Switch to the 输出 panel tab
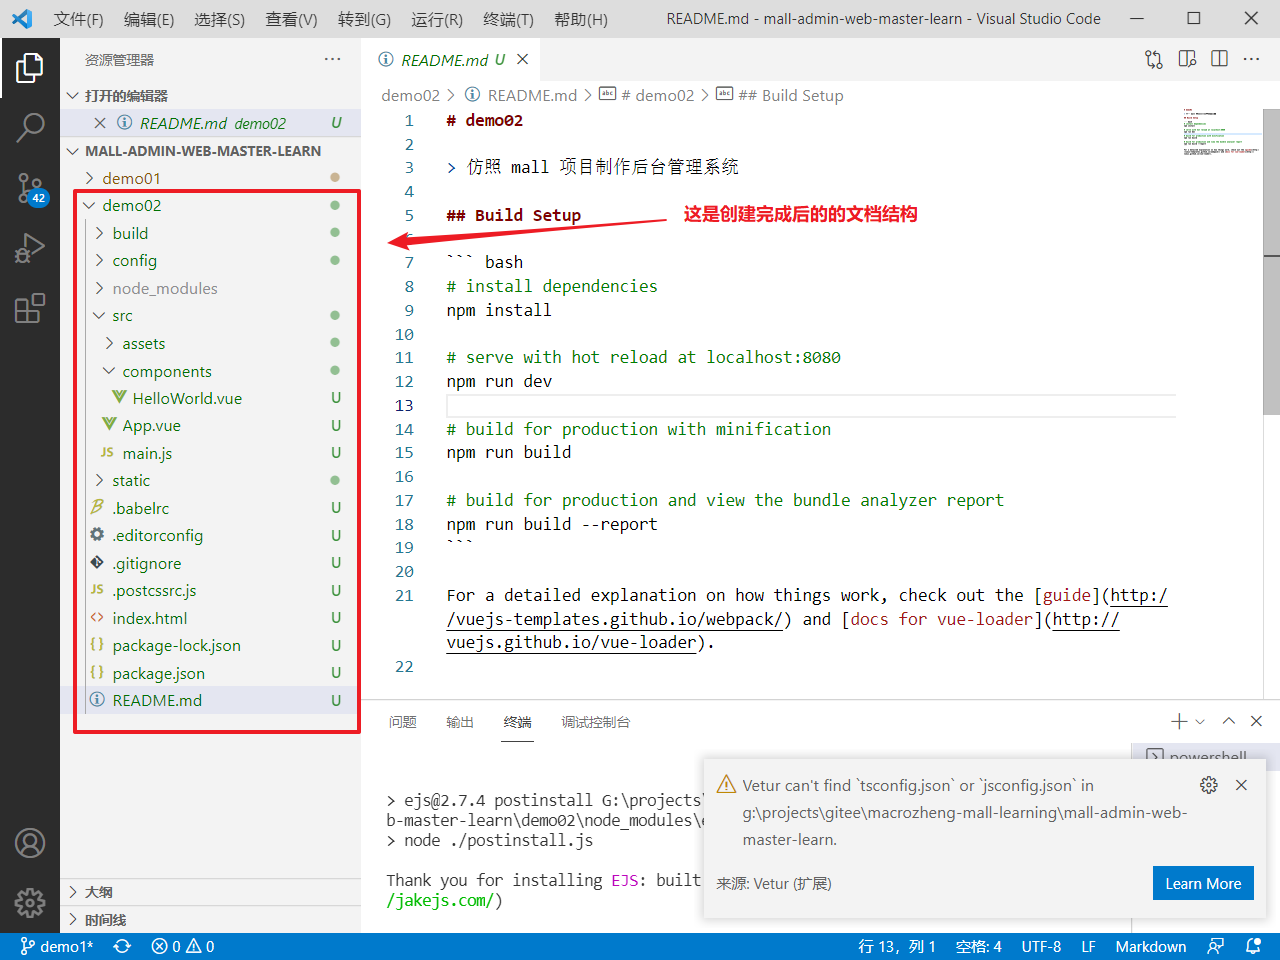The height and width of the screenshot is (960, 1280). pyautogui.click(x=460, y=722)
